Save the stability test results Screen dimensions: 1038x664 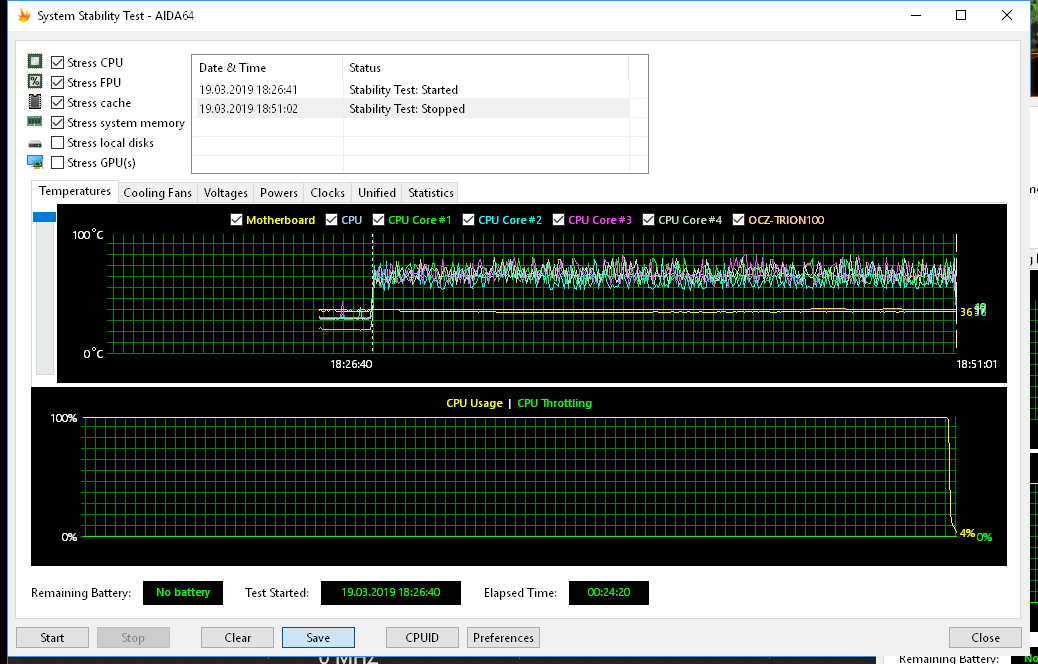[318, 638]
